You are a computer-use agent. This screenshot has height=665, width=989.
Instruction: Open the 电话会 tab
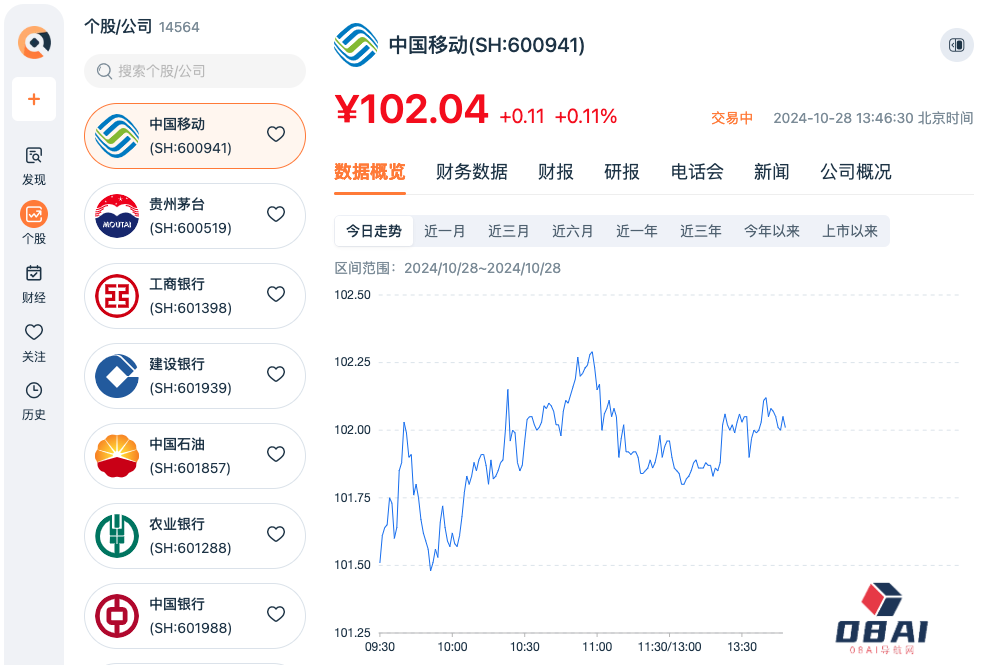tap(697, 172)
